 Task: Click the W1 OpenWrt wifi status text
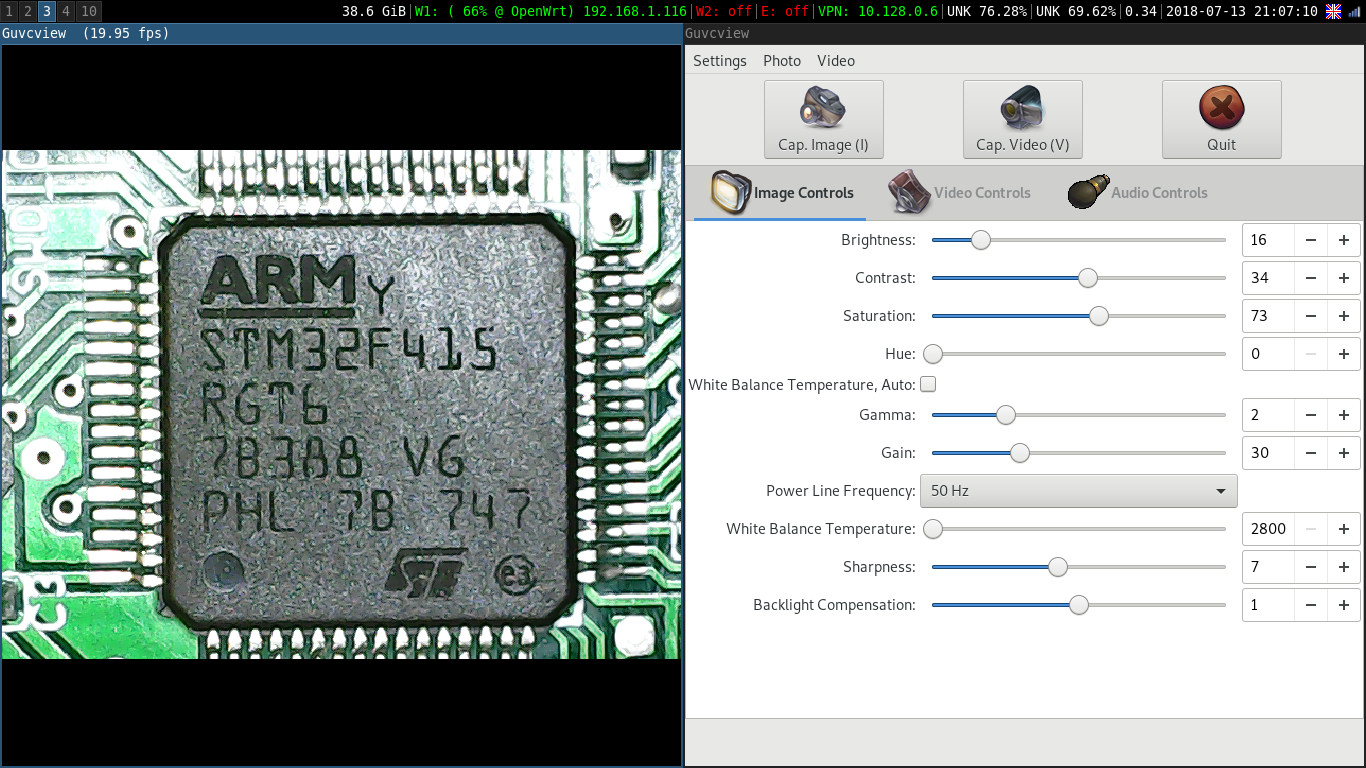[x=550, y=11]
